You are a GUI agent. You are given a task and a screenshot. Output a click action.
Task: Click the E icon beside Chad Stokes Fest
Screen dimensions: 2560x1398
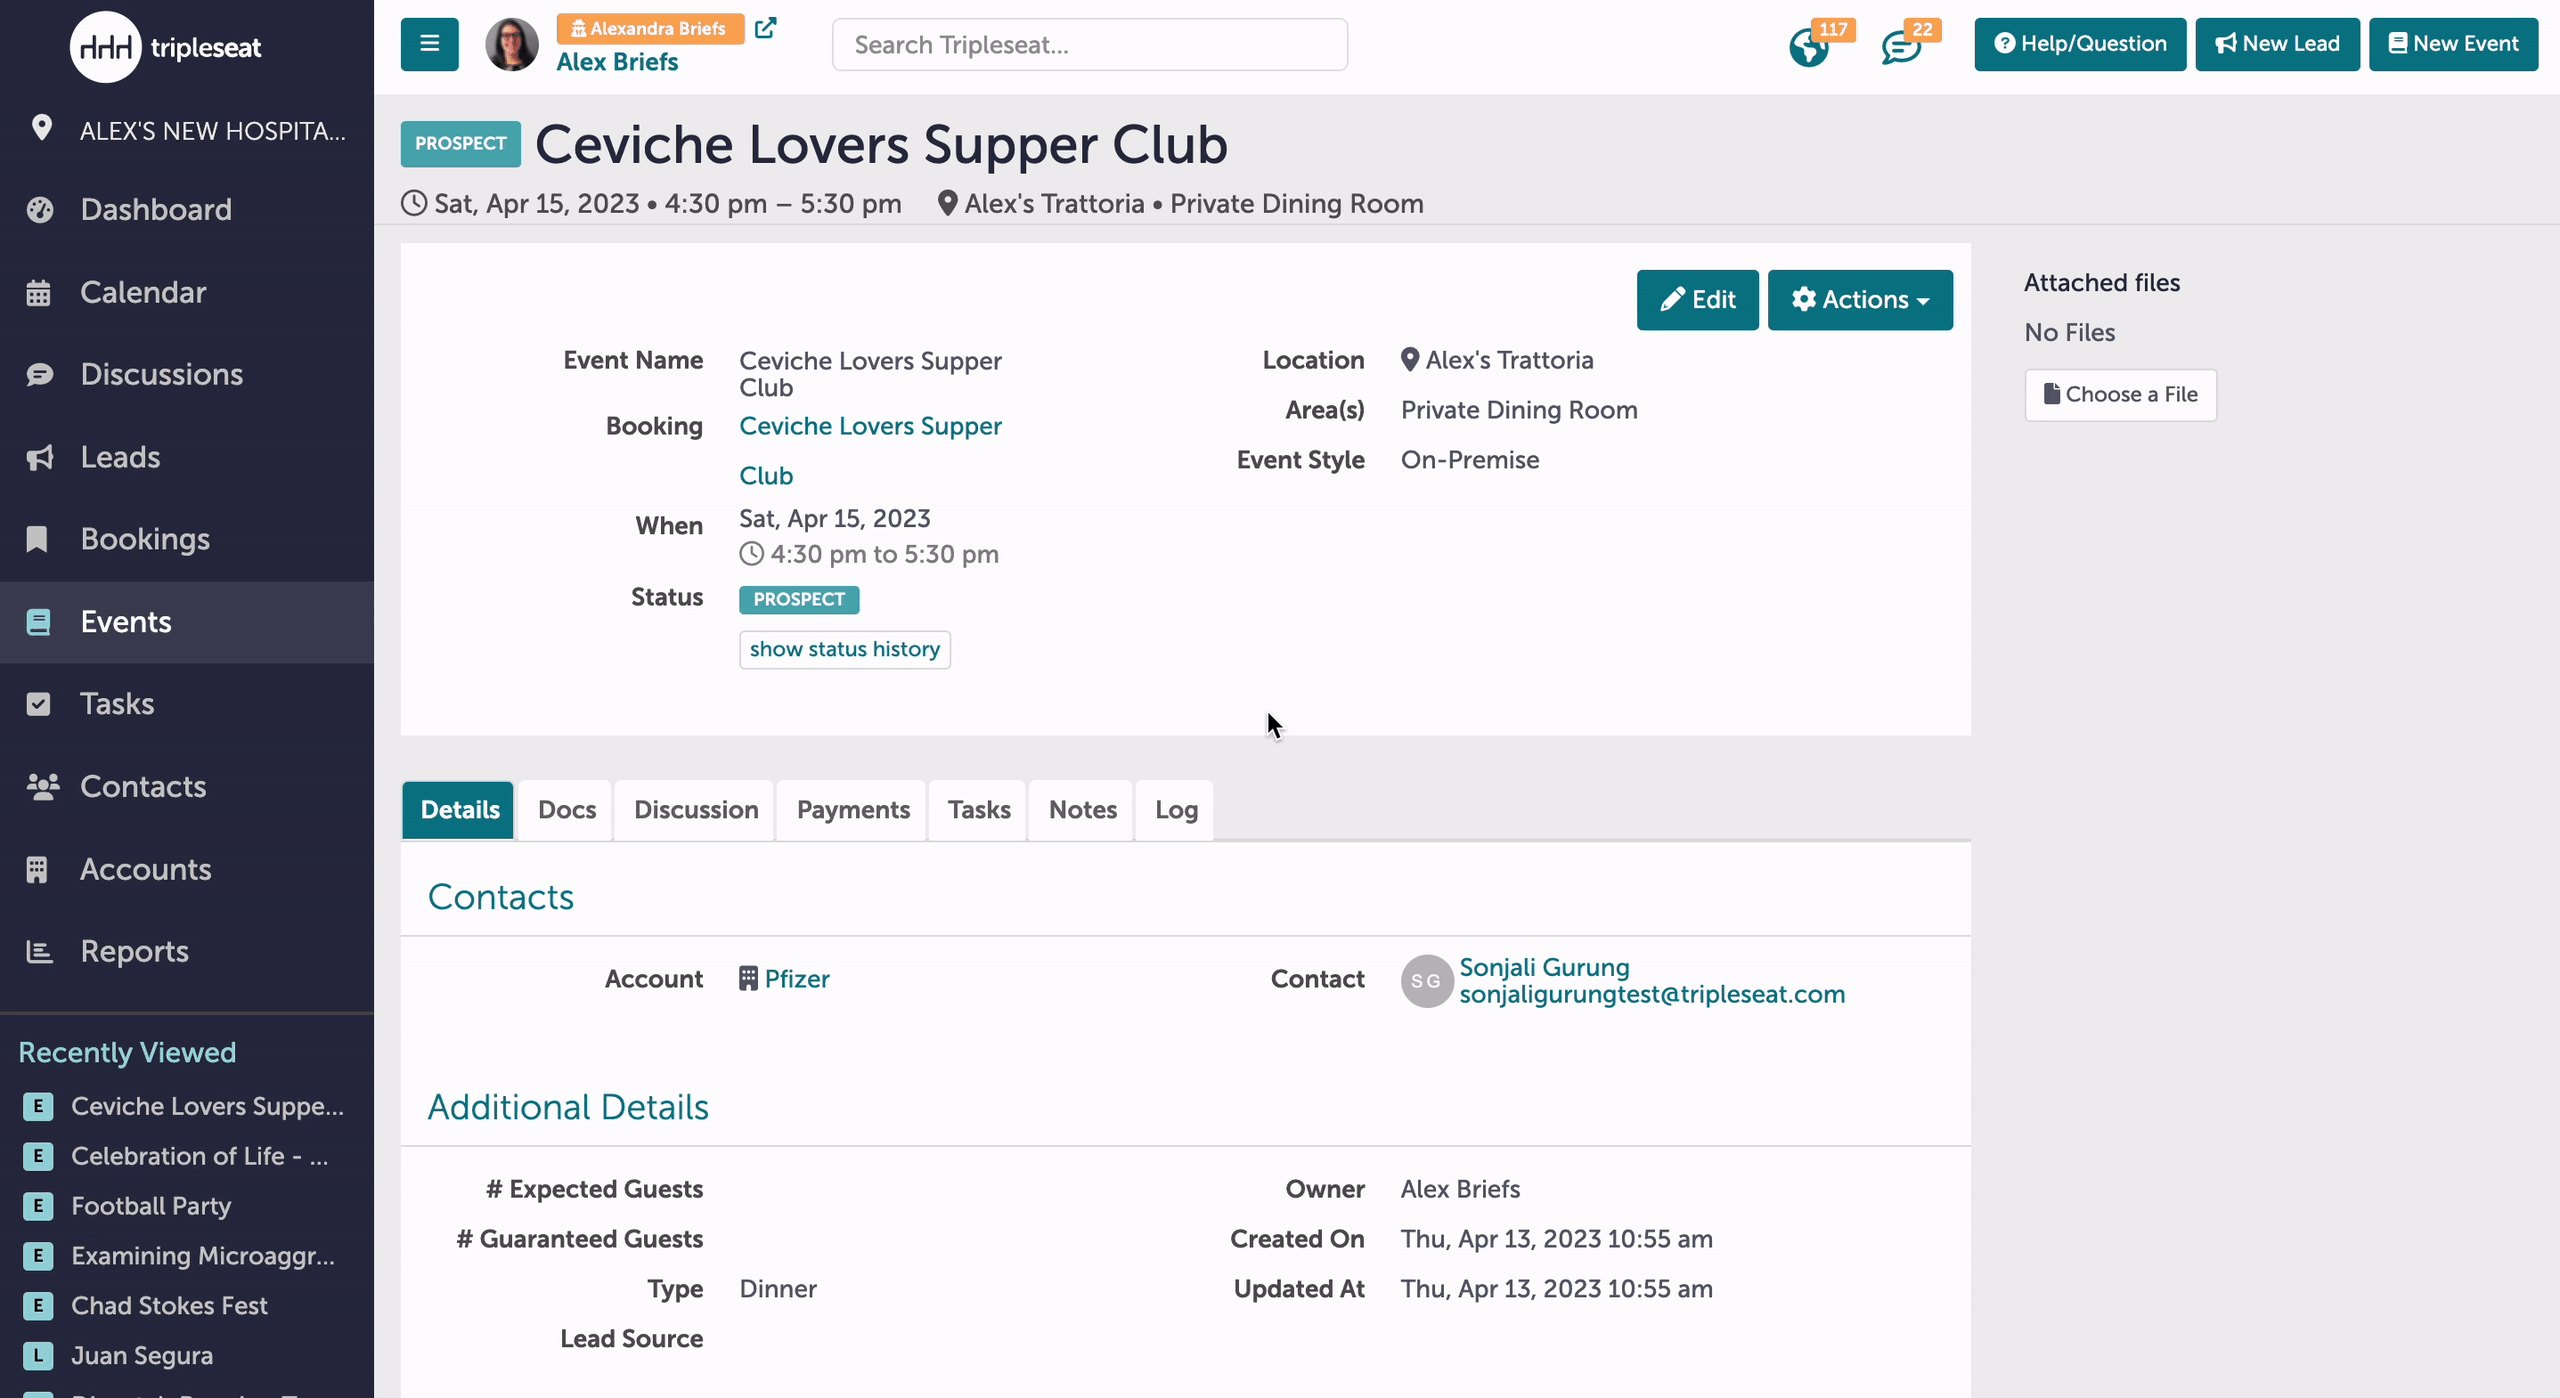38,1306
